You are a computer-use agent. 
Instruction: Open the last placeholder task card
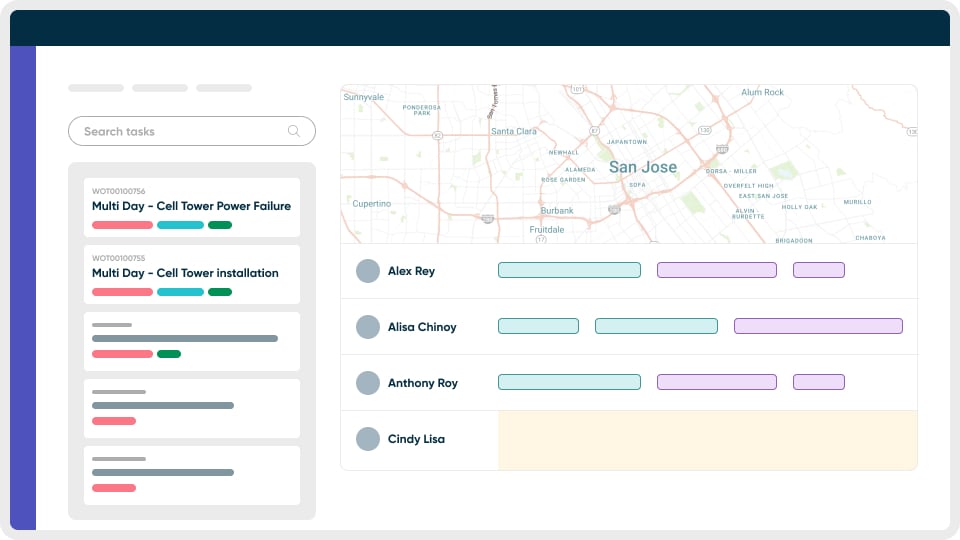coord(192,476)
